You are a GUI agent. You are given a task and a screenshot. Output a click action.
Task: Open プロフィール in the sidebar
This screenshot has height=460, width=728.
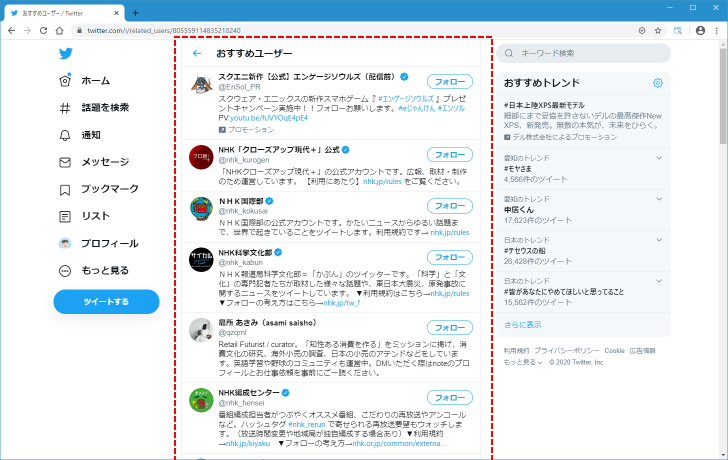[x=110, y=243]
